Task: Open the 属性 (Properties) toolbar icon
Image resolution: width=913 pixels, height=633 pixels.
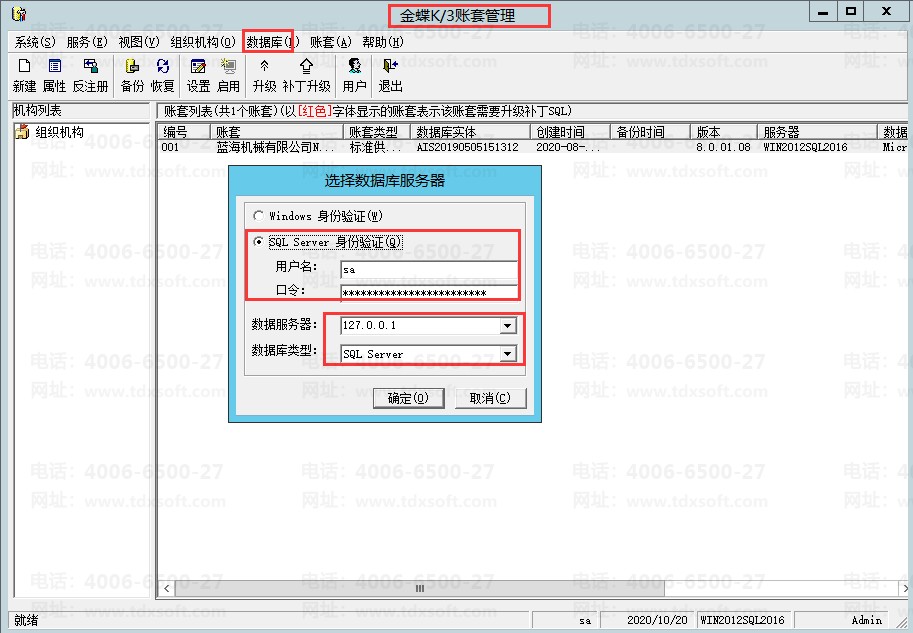Action: pyautogui.click(x=55, y=76)
